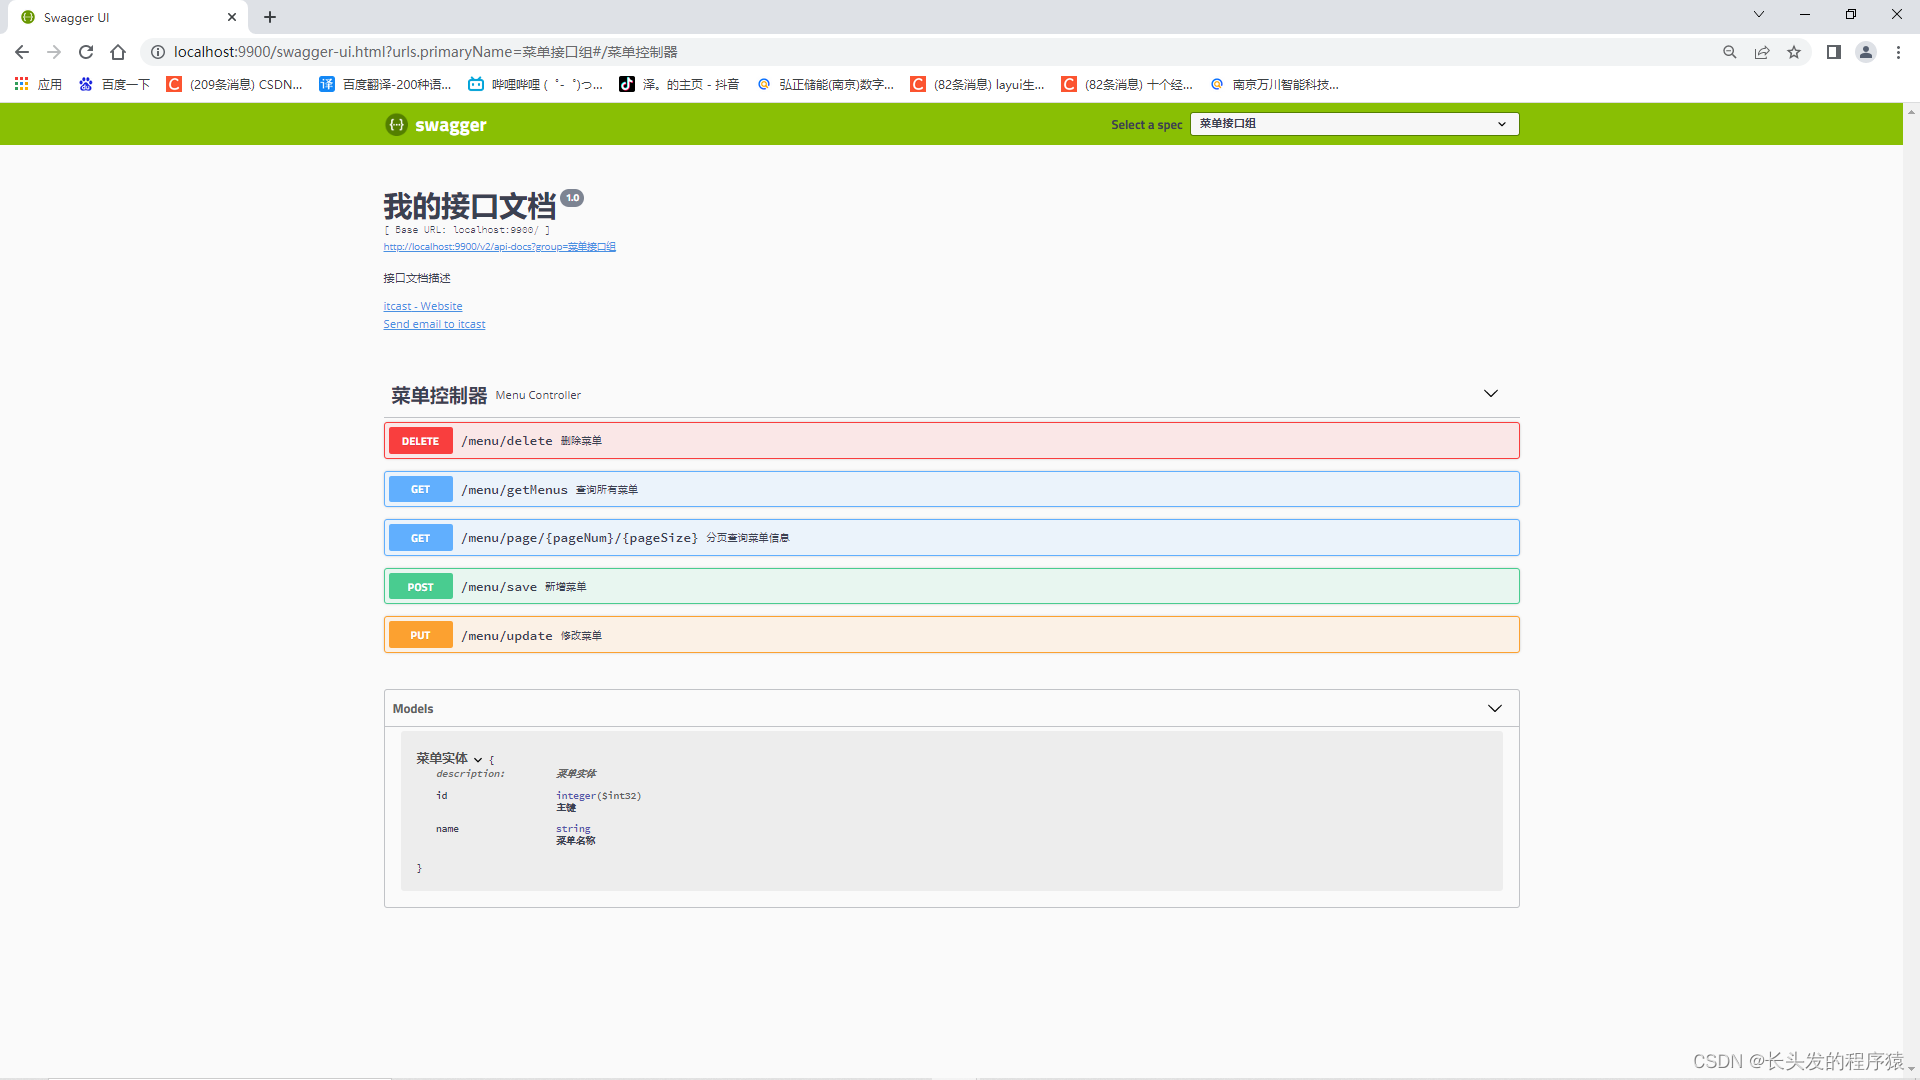Open the browser three-dot menu

1898,52
